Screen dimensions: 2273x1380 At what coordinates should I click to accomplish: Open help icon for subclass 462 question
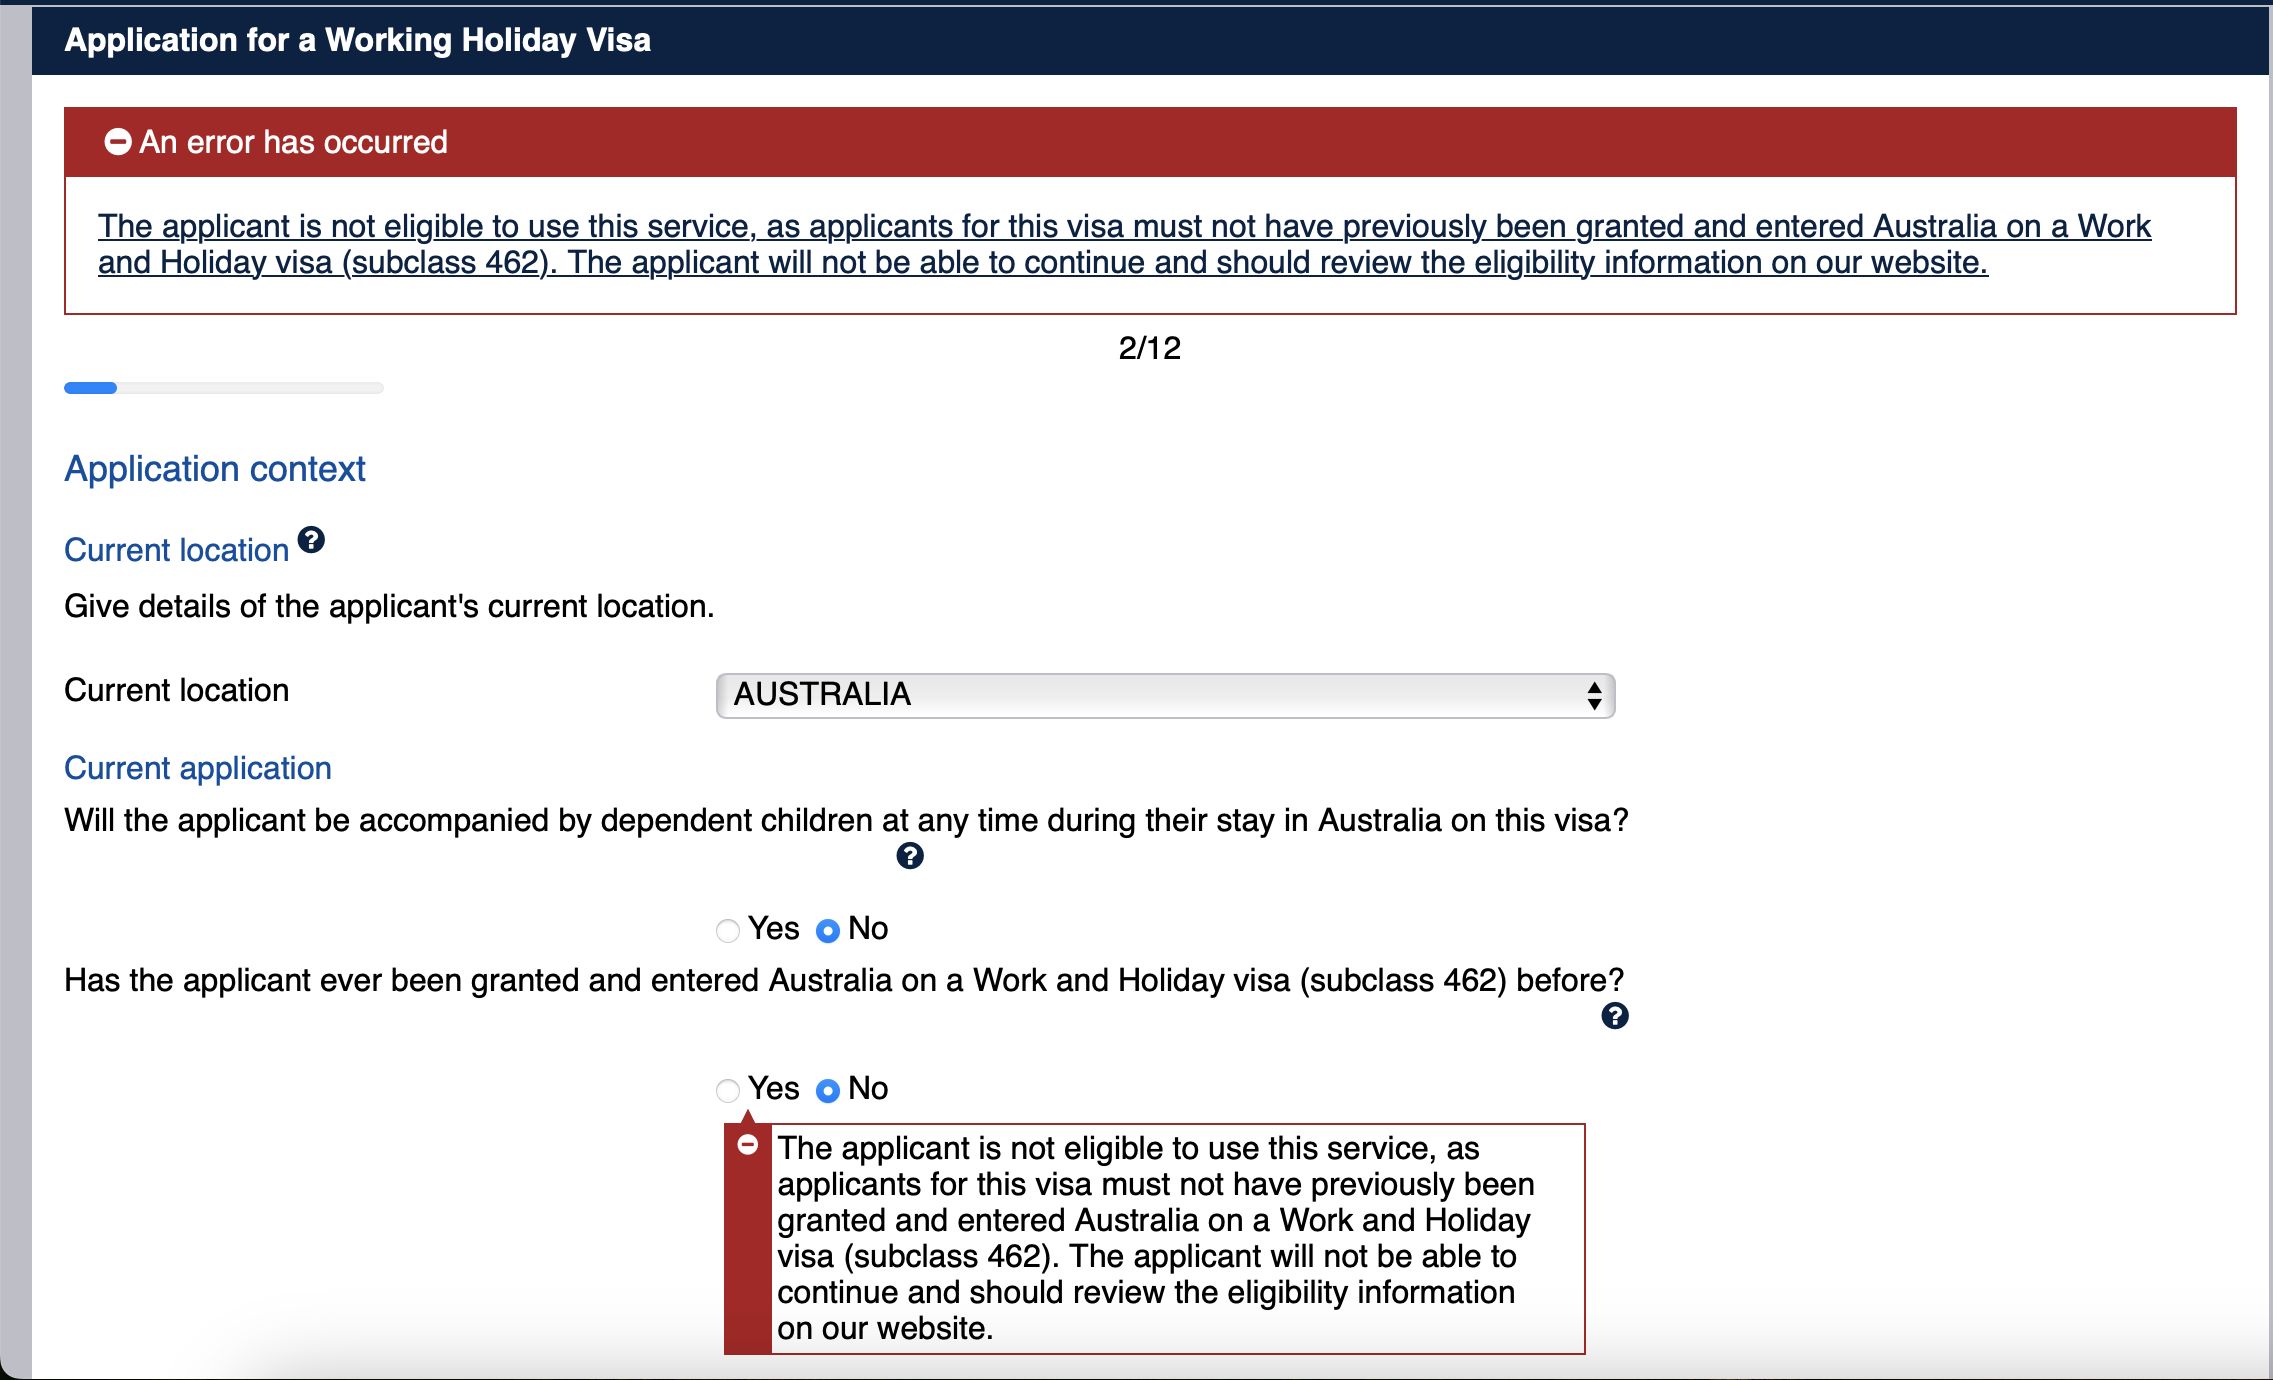coord(1615,1016)
